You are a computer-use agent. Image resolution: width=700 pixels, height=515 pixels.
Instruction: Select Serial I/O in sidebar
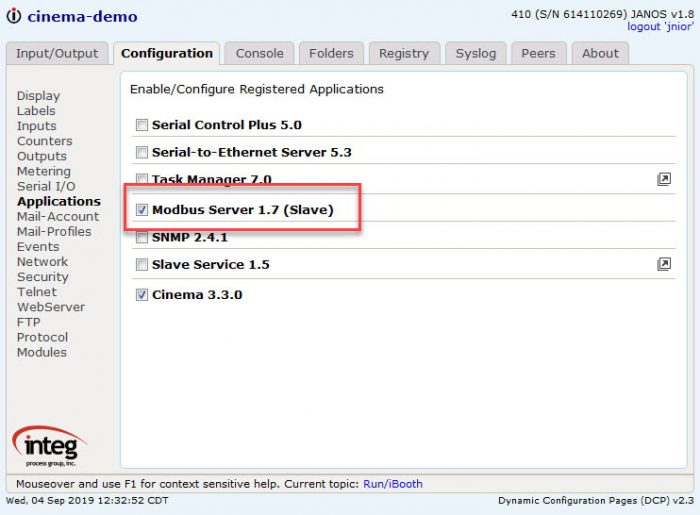(x=46, y=186)
